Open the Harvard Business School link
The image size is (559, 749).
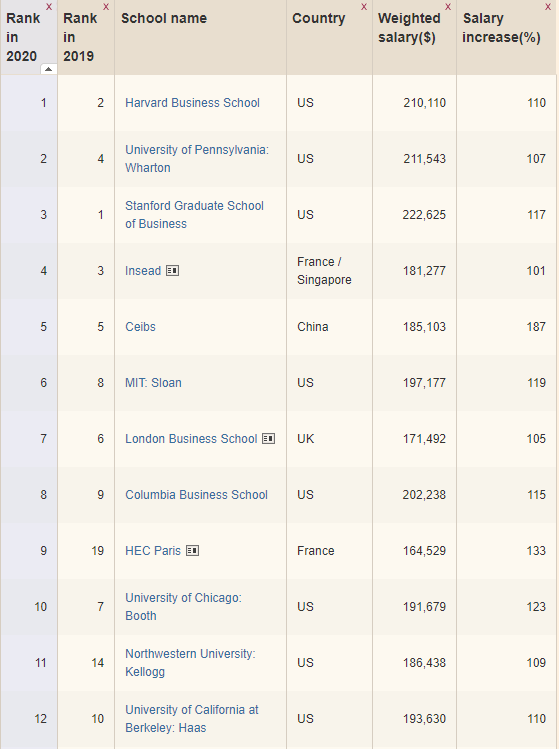[x=193, y=103]
